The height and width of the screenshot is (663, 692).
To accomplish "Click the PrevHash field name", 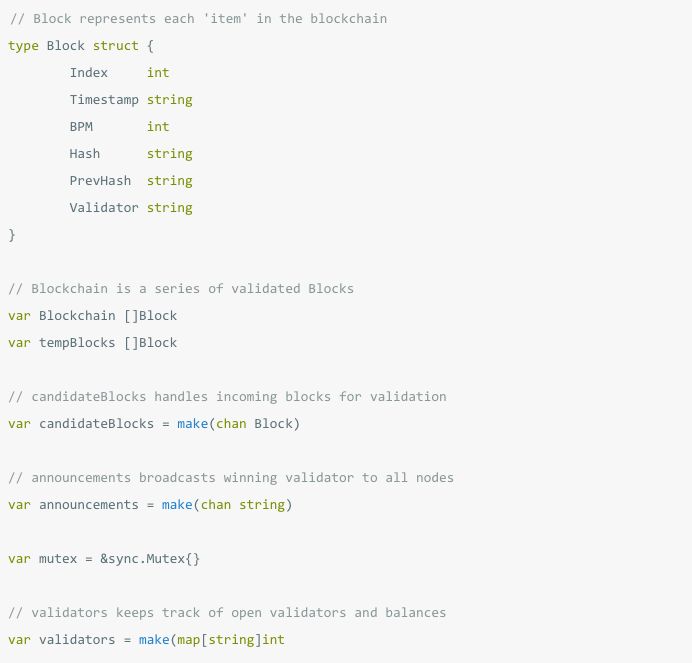I will coord(100,181).
